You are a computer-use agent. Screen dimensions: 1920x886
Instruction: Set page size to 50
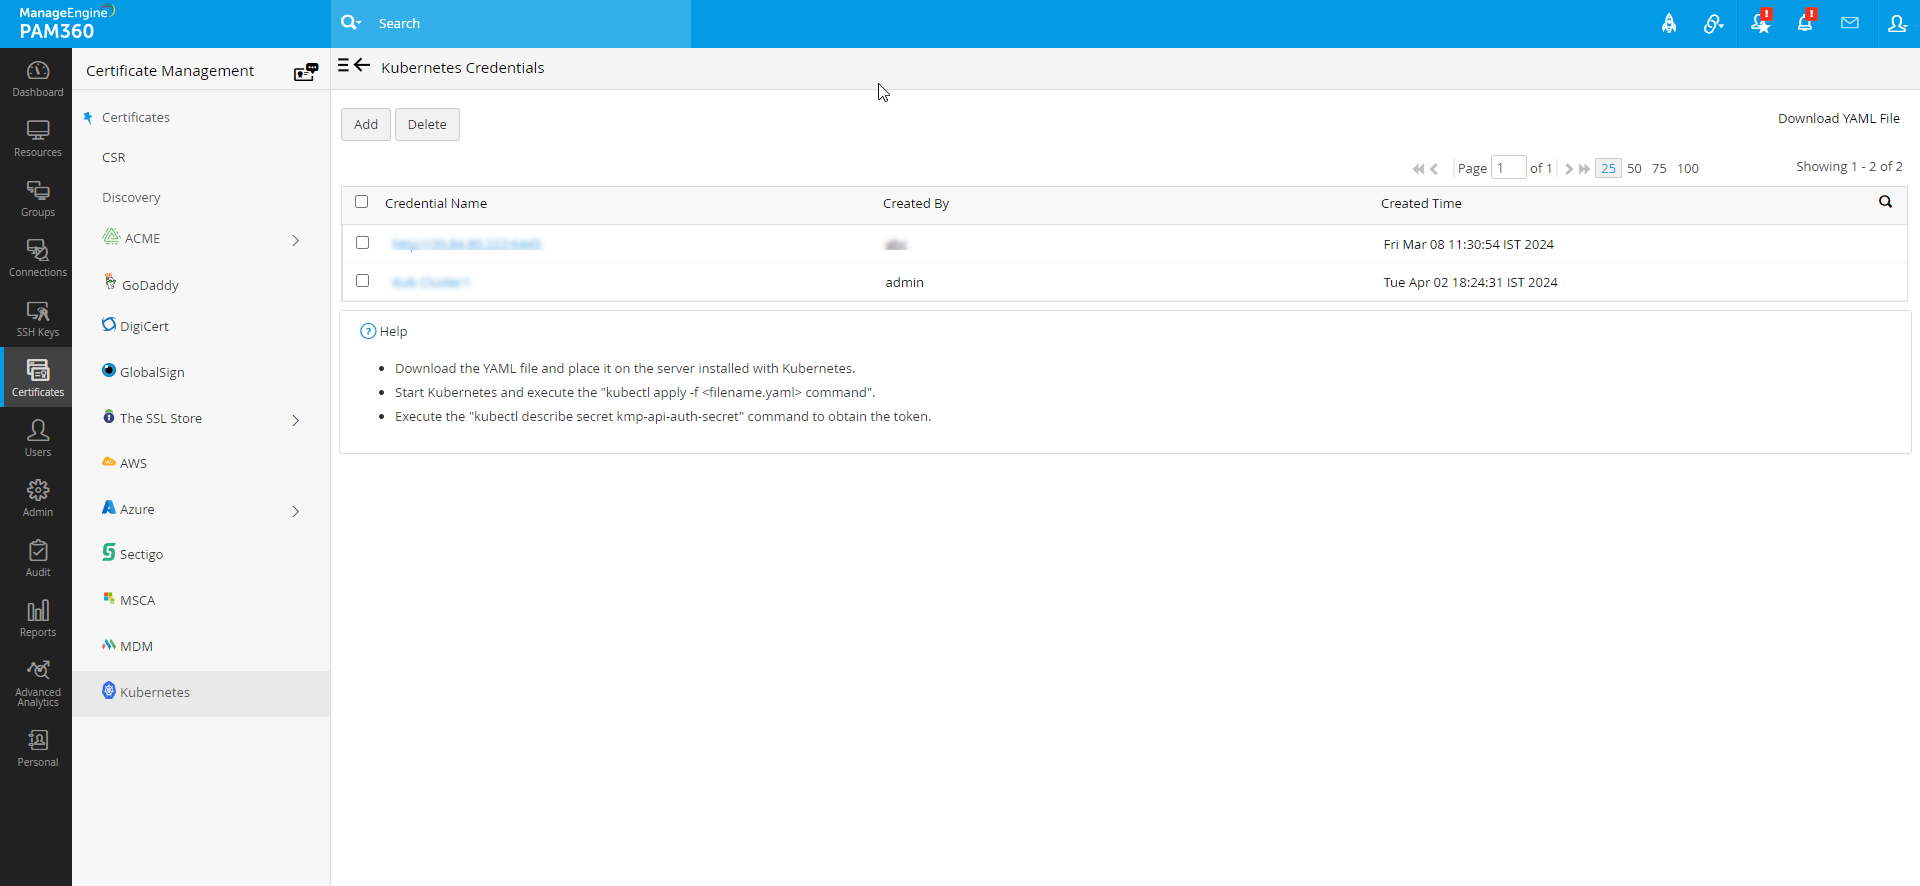tap(1634, 169)
